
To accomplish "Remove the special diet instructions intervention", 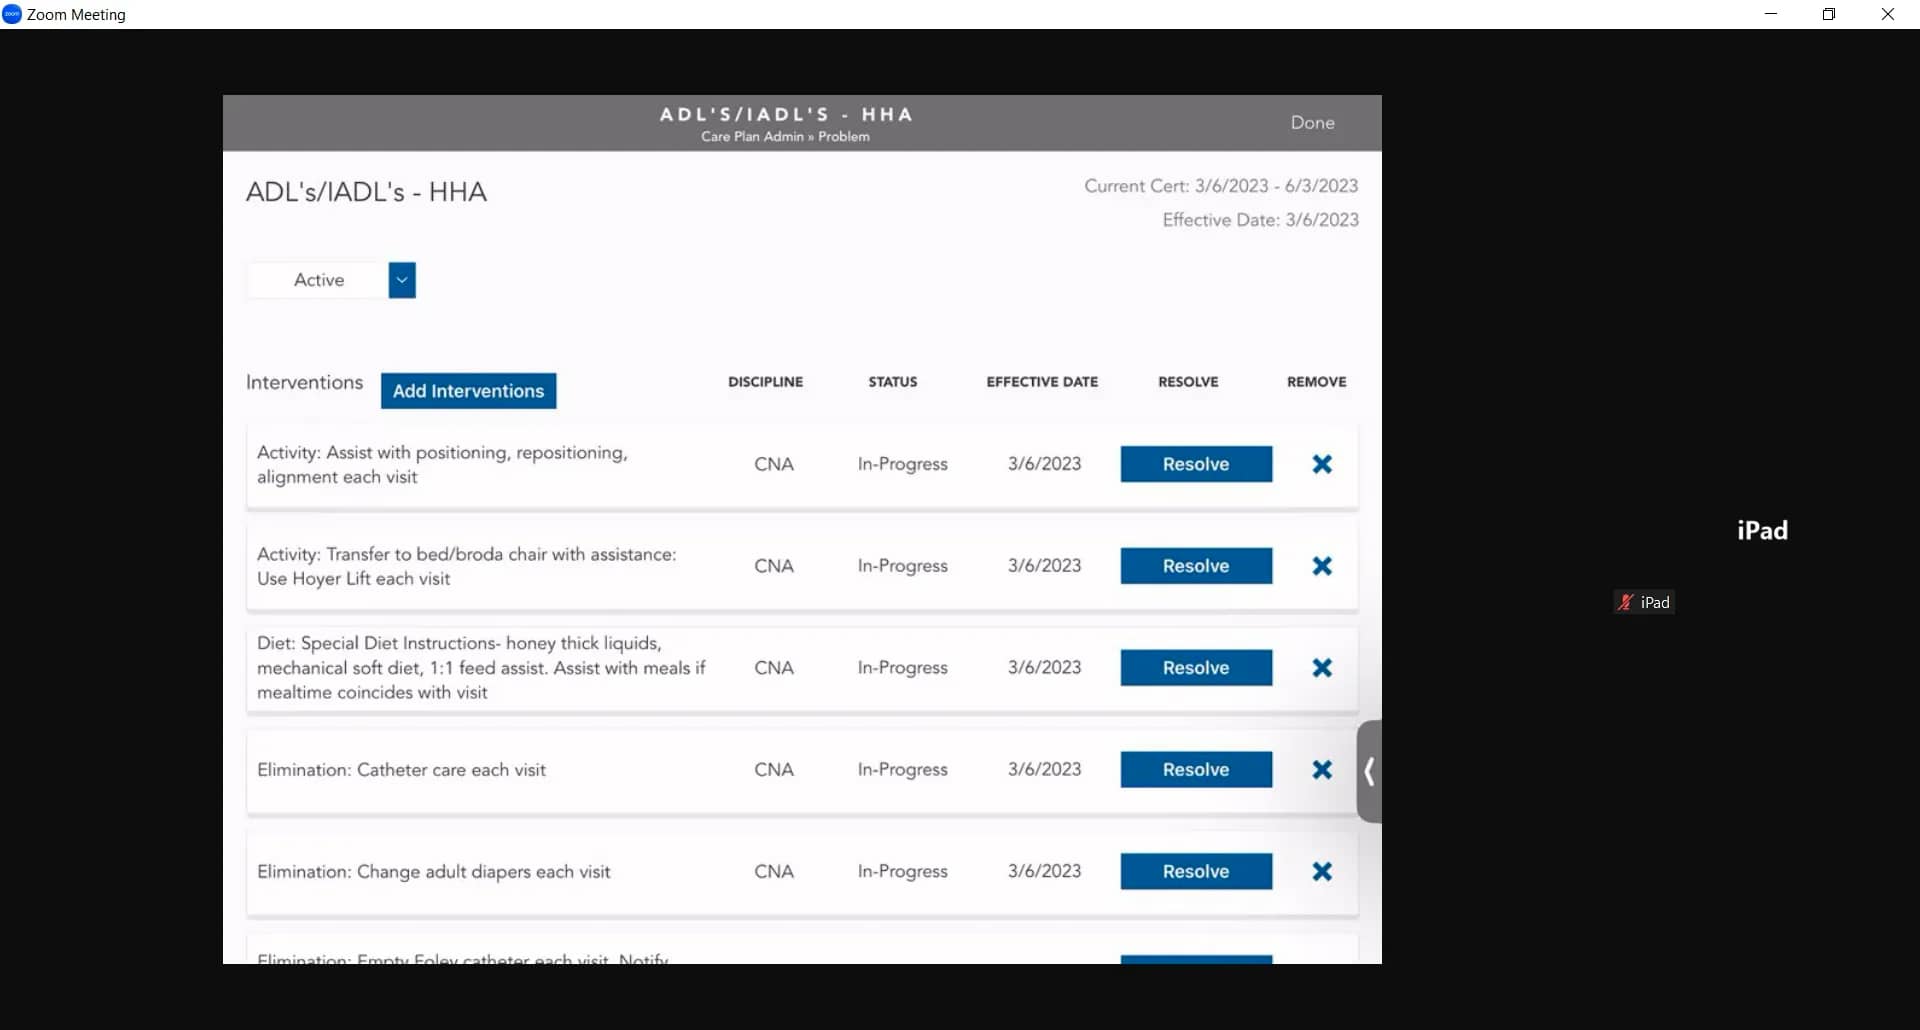I will [1321, 667].
